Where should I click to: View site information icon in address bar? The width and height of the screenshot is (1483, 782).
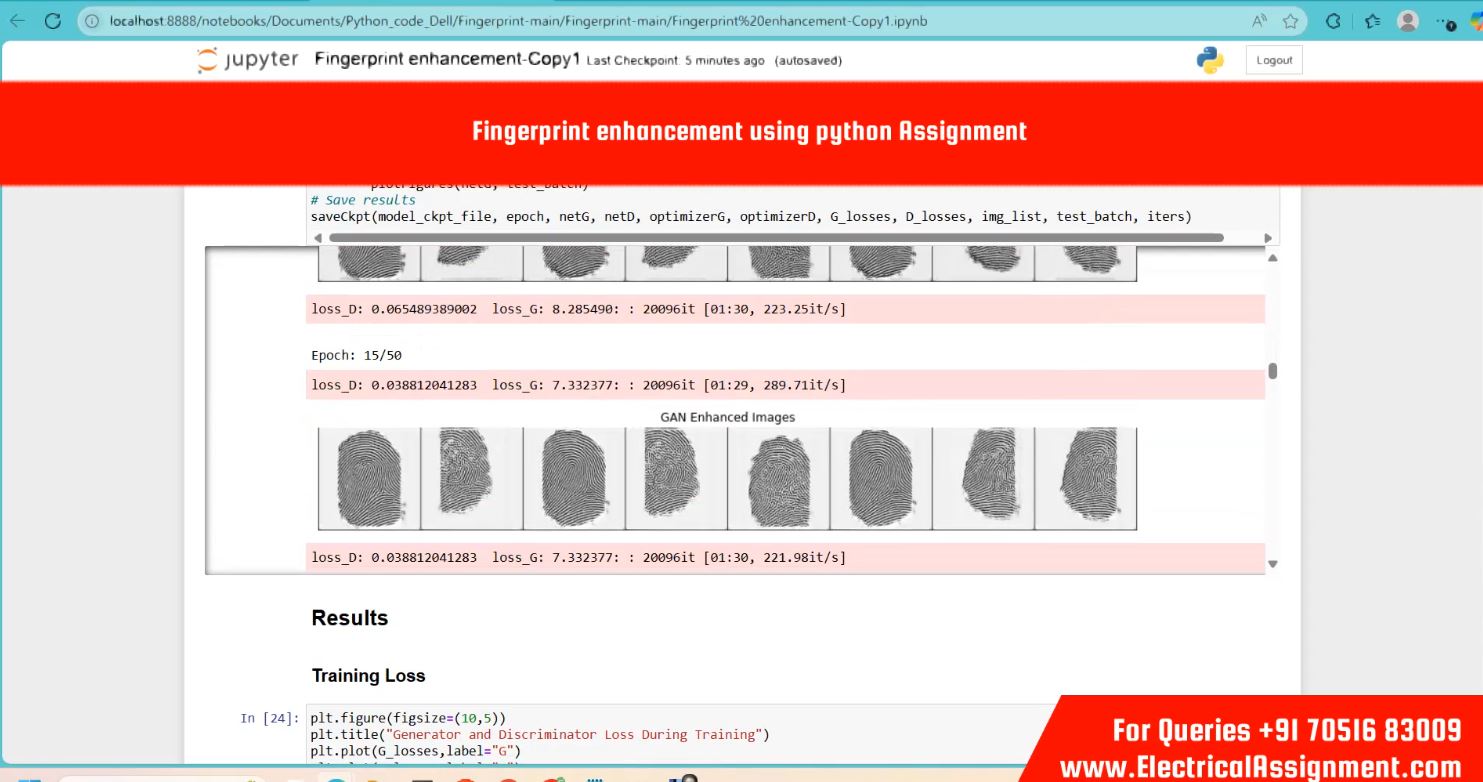92,20
